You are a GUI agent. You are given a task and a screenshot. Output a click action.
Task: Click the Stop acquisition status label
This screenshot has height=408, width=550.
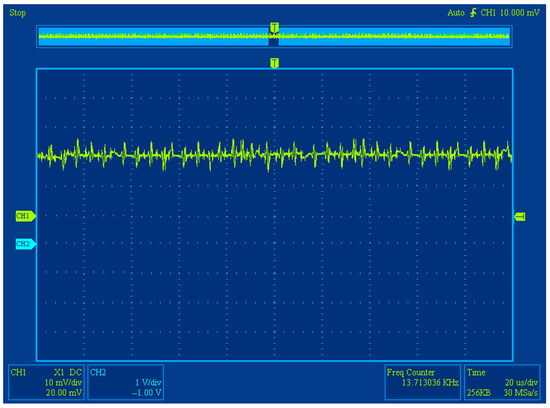point(18,13)
